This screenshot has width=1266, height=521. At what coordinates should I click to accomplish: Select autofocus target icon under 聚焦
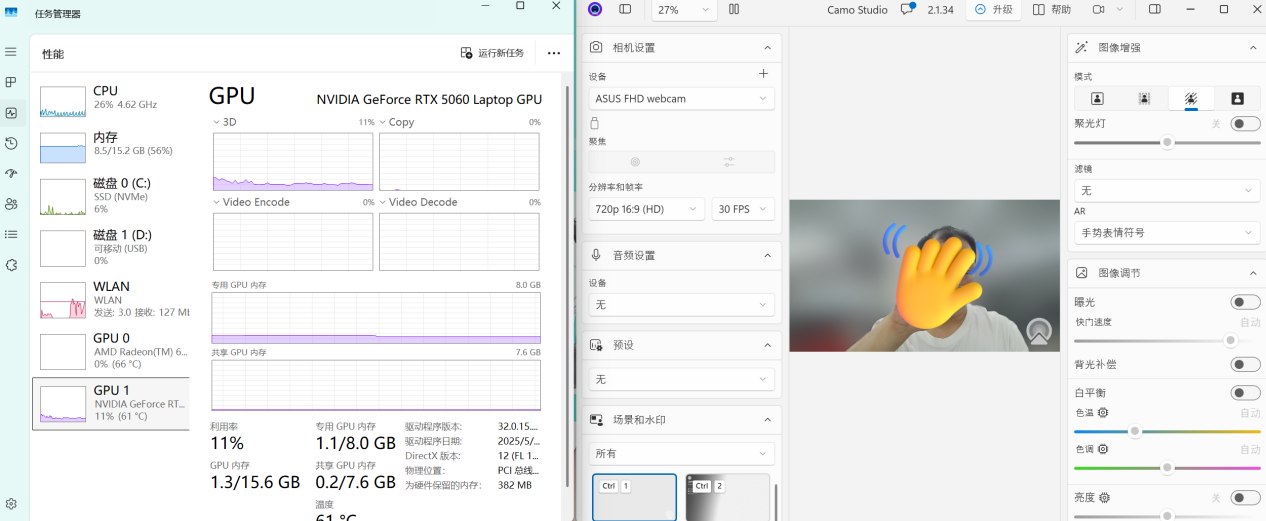point(635,162)
